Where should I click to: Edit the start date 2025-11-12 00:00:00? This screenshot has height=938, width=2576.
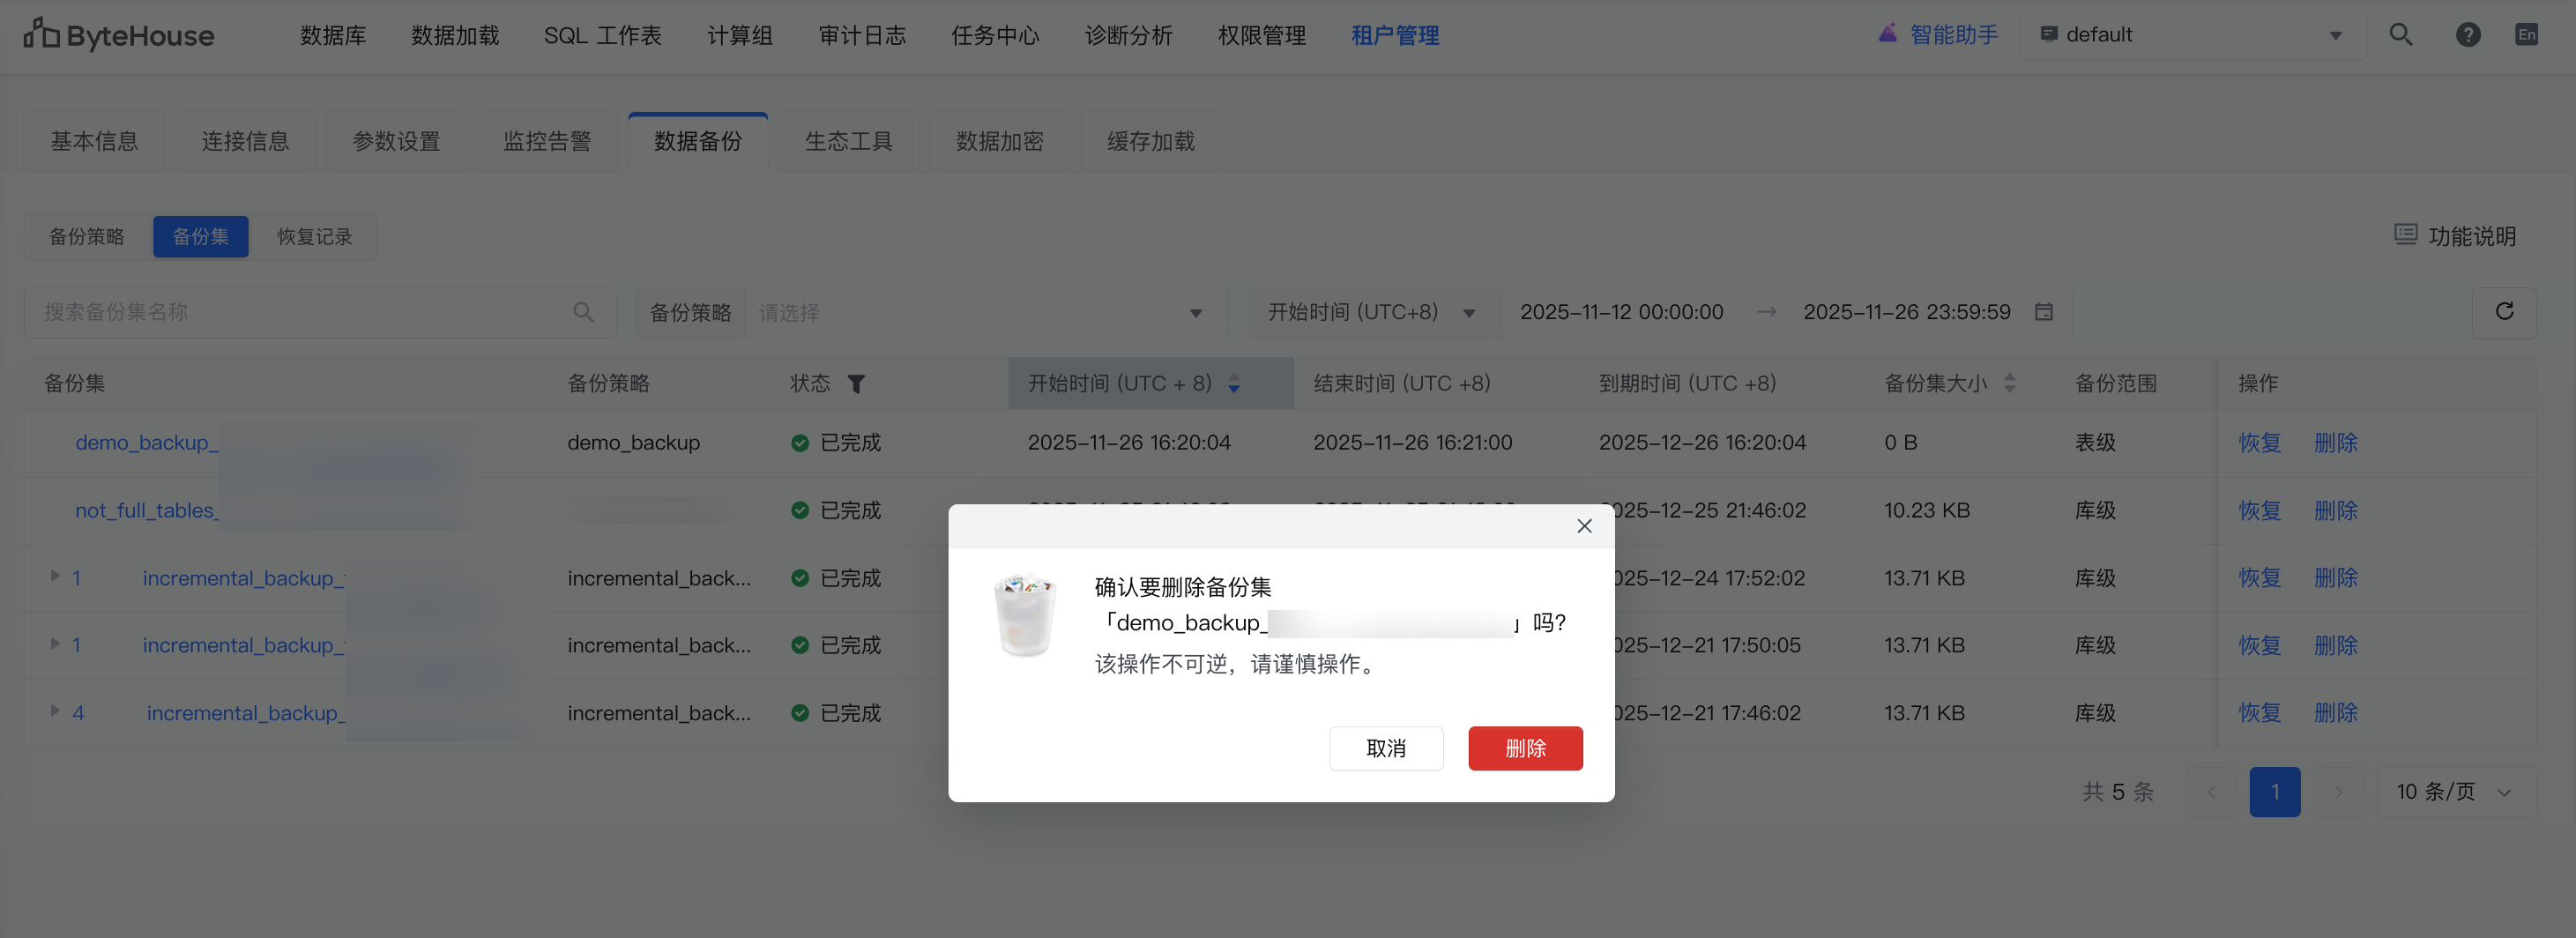(x=1621, y=312)
